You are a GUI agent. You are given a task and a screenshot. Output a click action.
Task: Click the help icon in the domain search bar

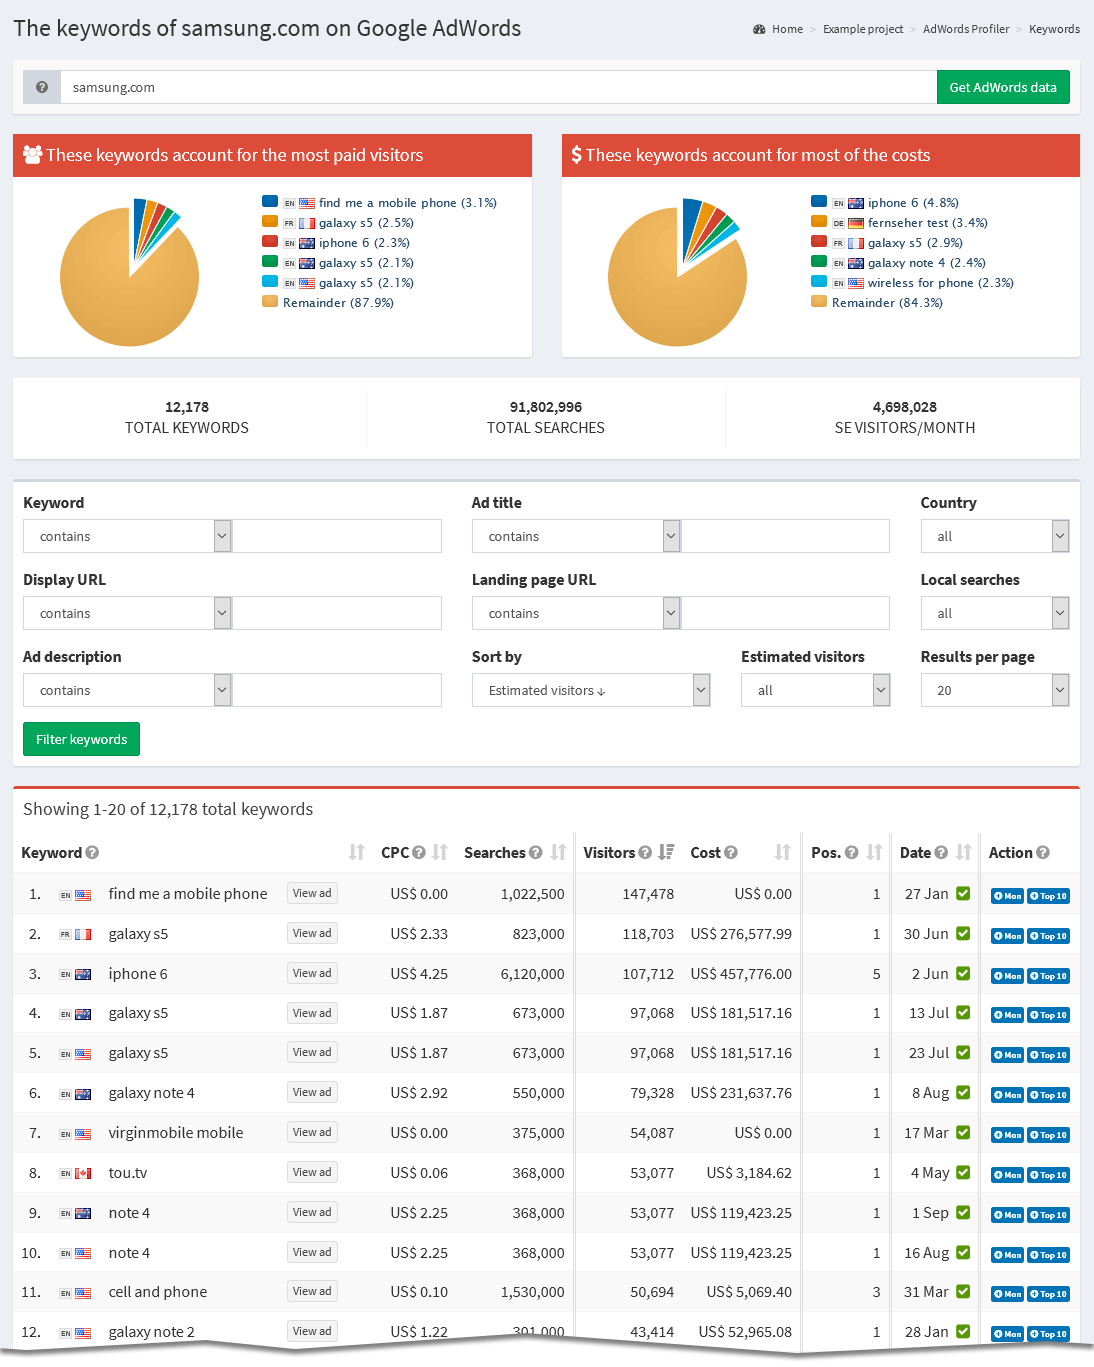click(41, 87)
